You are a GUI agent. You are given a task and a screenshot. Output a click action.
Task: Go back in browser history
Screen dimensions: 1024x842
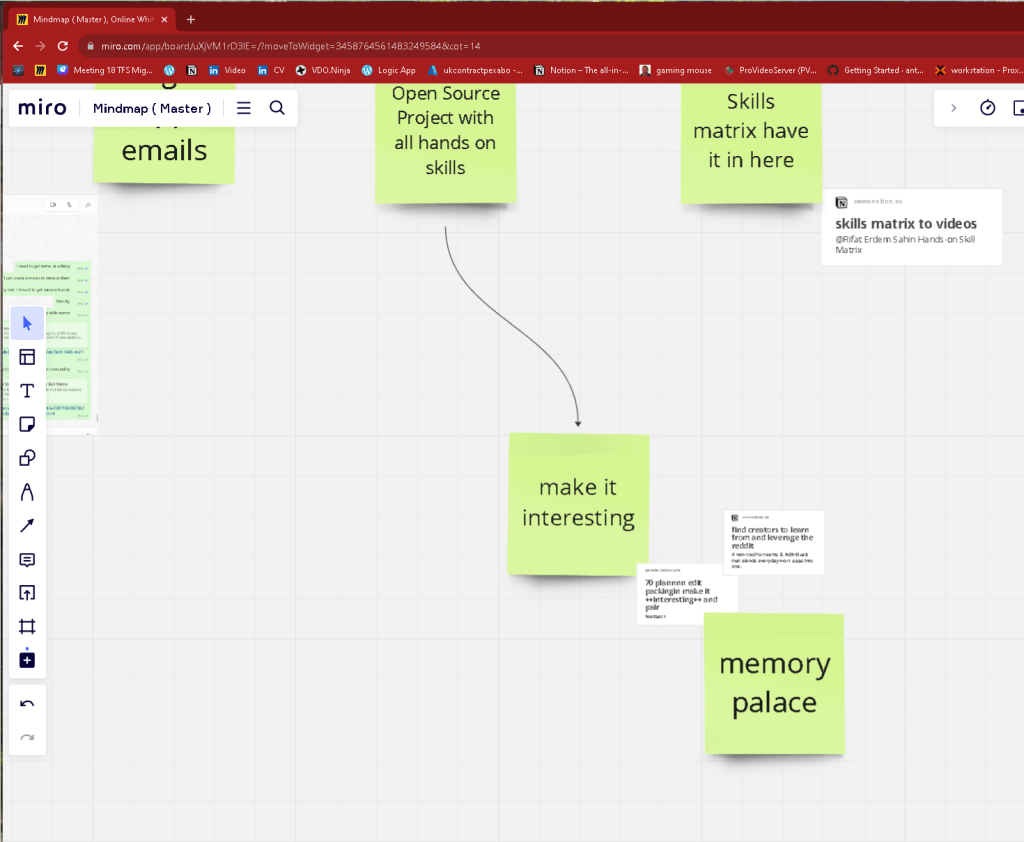[x=18, y=46]
